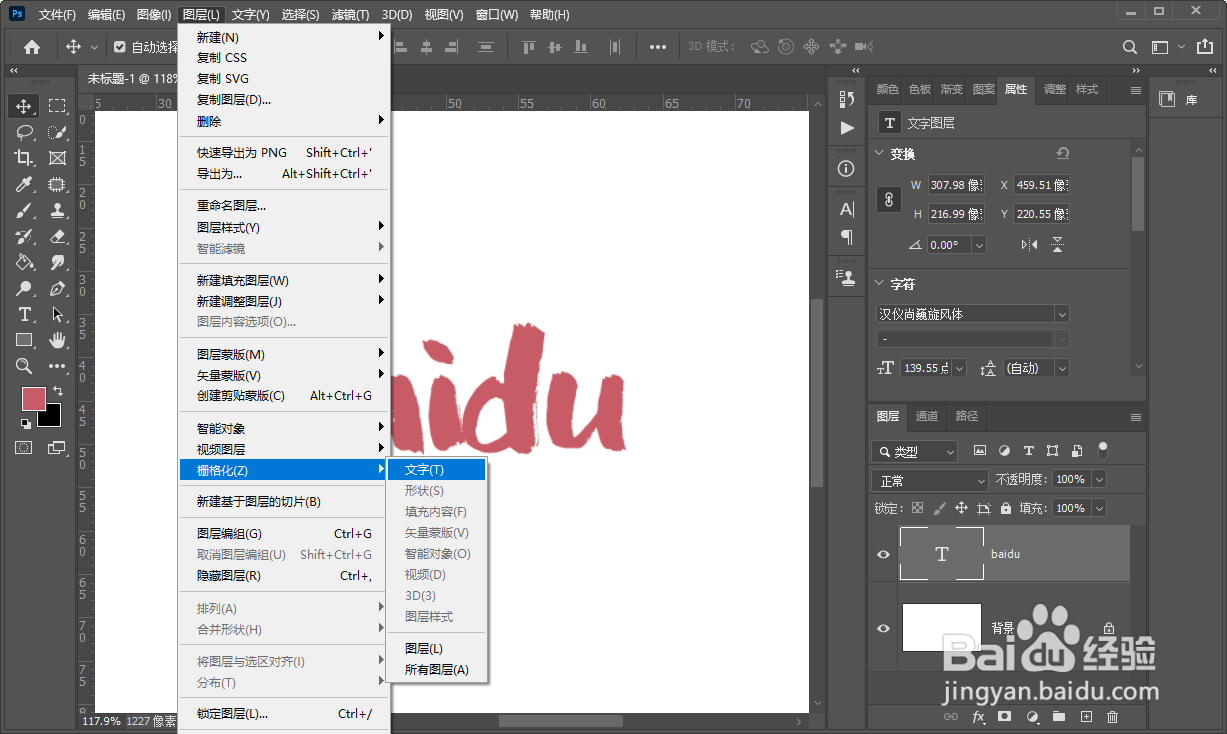Add layer style with fx icon
Screen dimensions: 1227x734
[x=979, y=717]
